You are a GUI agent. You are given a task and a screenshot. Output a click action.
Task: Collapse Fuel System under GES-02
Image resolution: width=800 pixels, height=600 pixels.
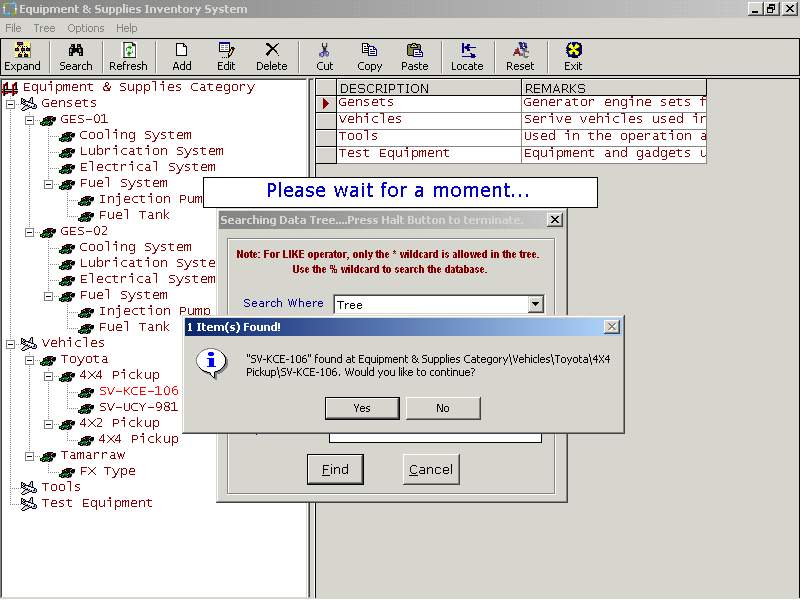pos(48,296)
